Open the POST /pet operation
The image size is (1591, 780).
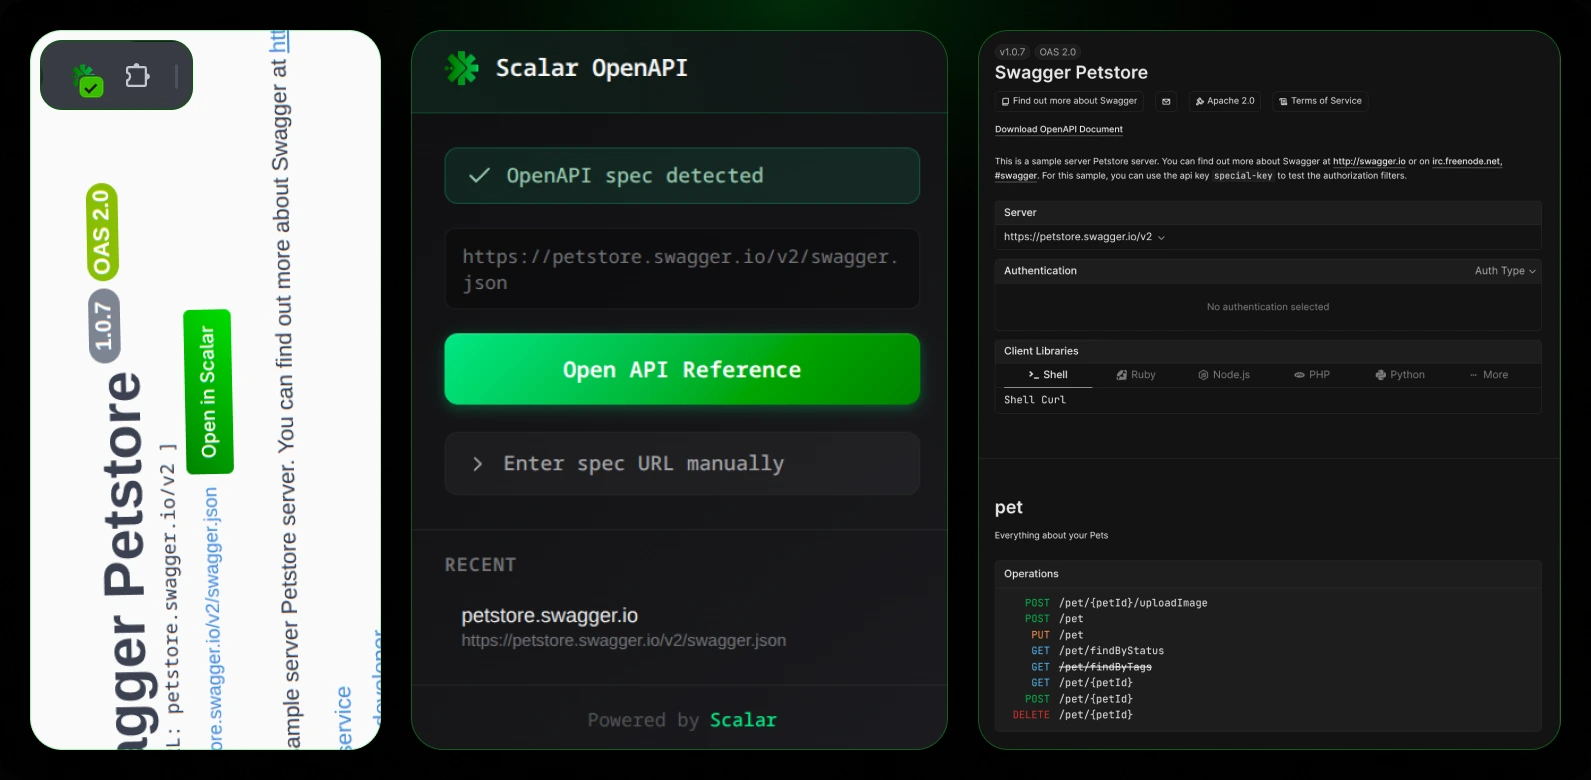[x=1054, y=619]
